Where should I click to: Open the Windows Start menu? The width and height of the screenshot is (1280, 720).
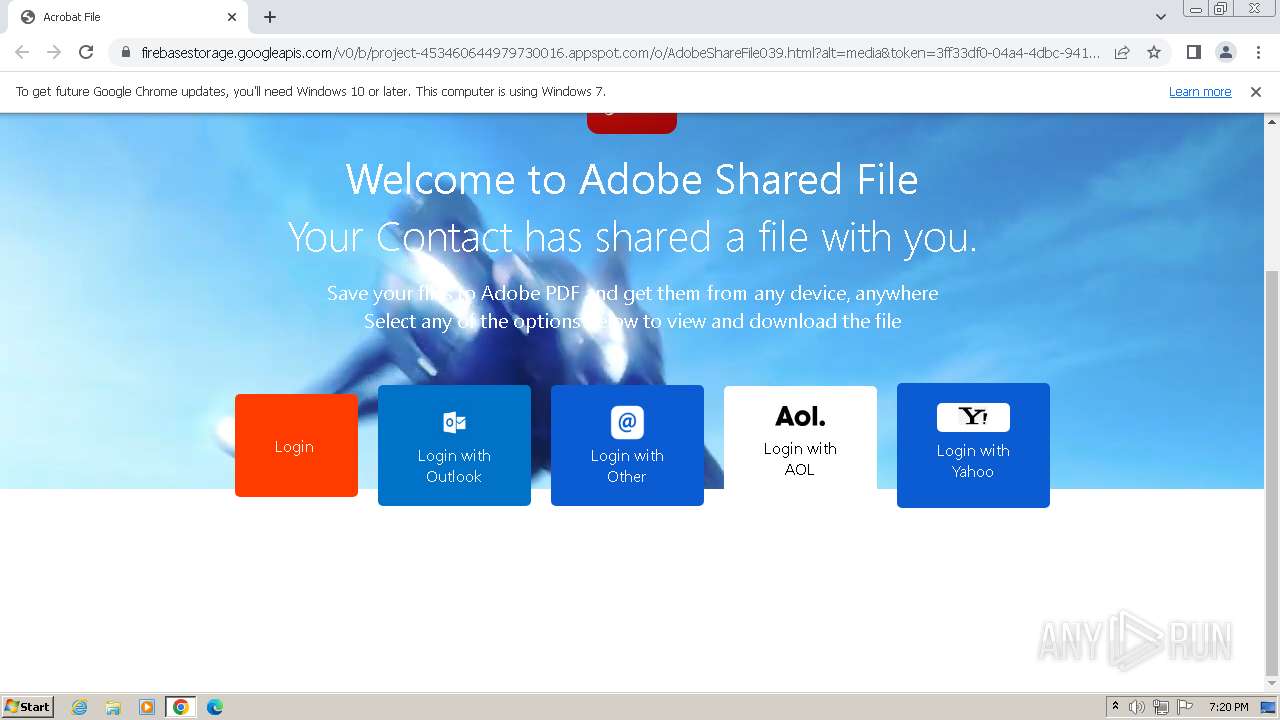point(28,706)
